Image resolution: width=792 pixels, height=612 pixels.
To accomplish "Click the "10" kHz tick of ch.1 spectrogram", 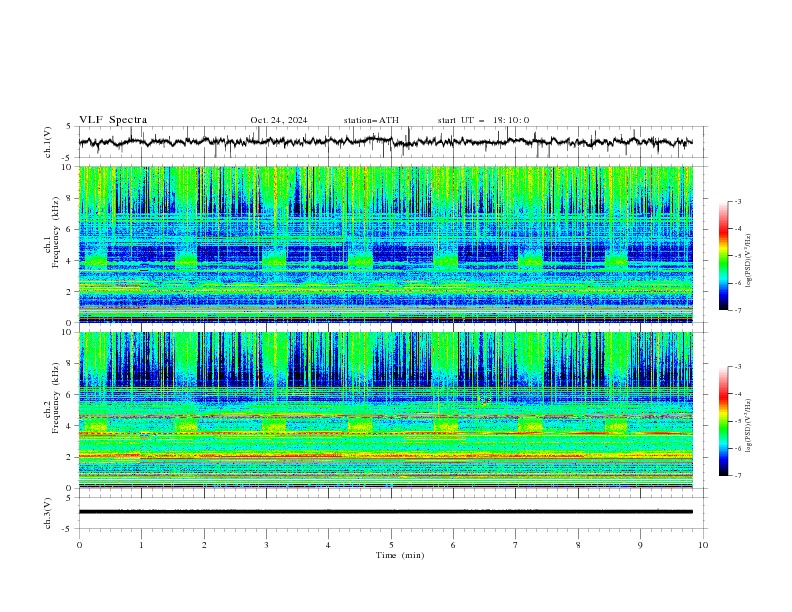I will click(x=69, y=167).
